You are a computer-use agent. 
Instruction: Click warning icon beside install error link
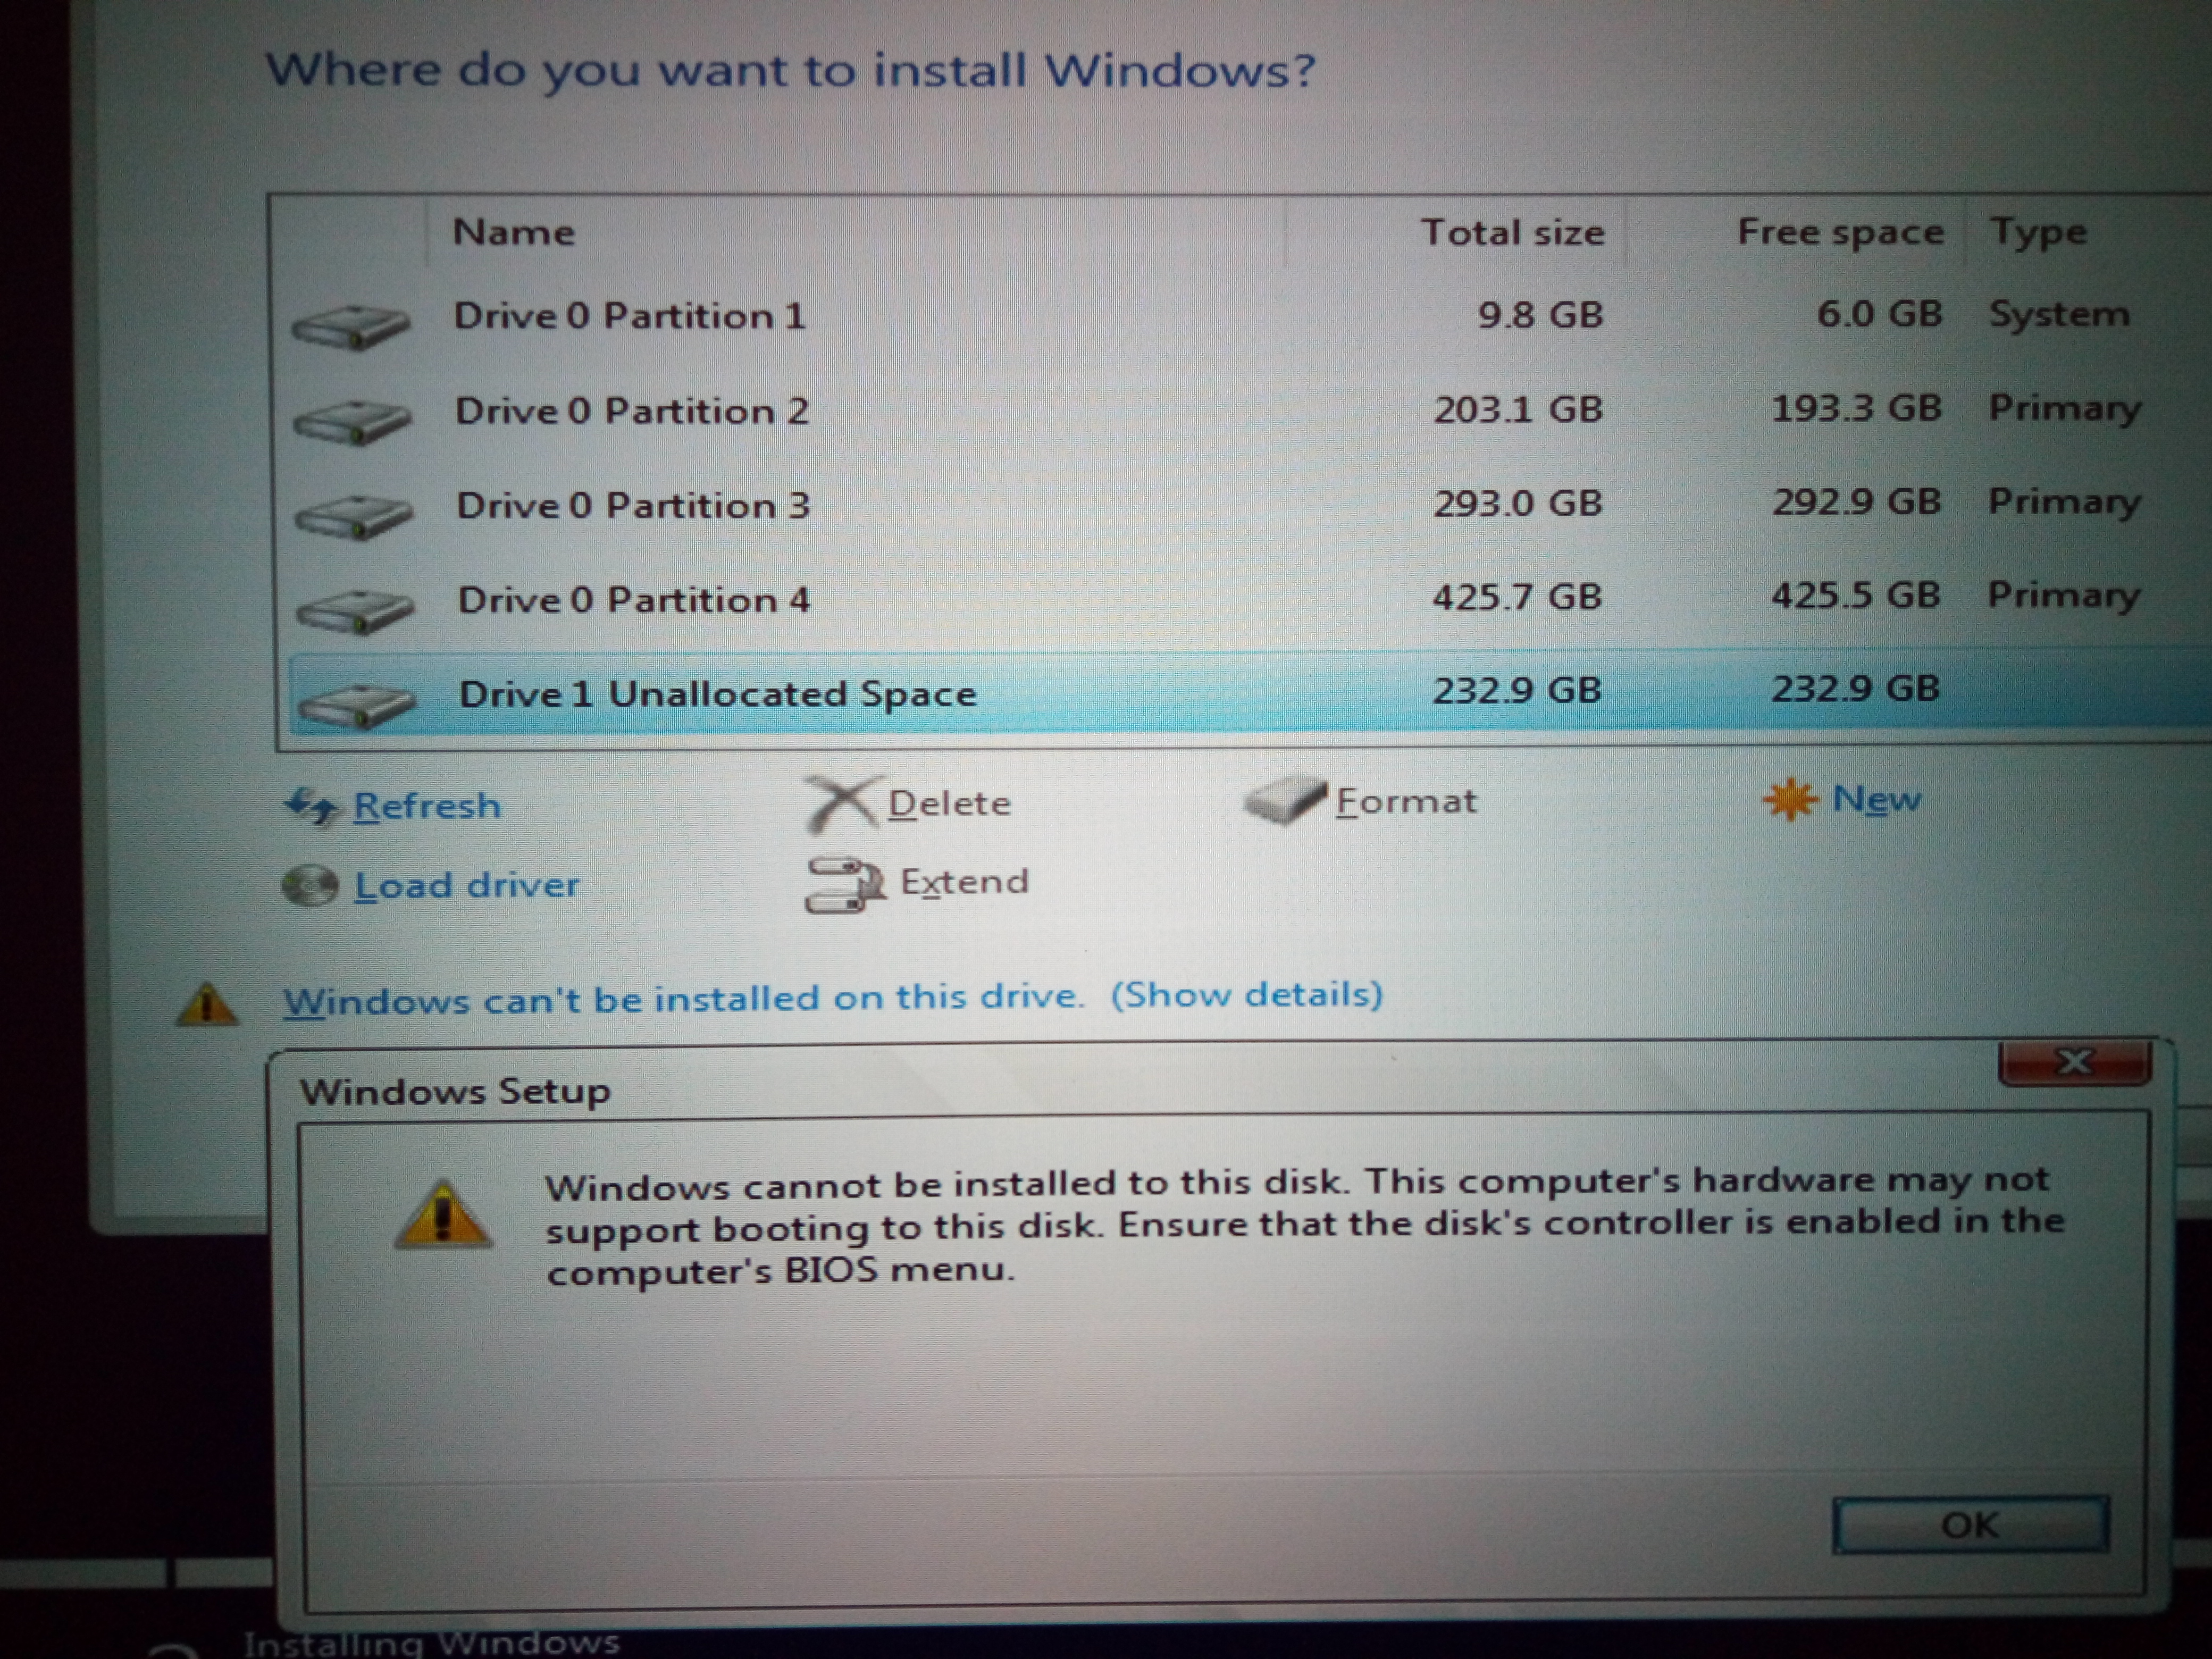206,1004
